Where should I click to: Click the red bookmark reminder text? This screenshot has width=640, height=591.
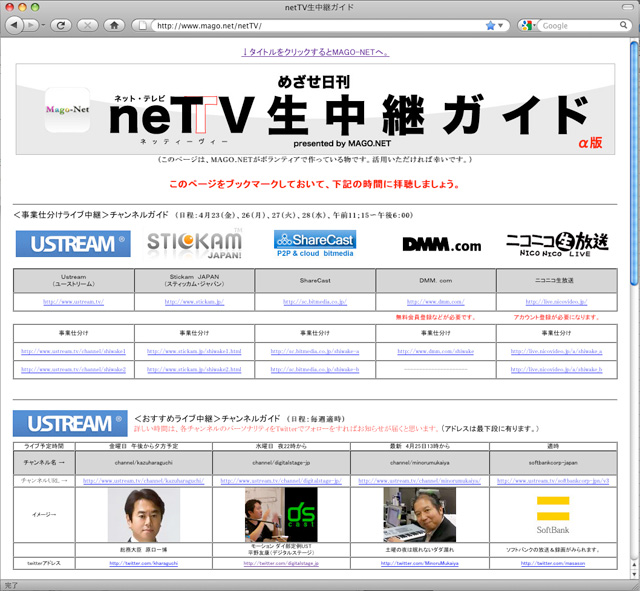coord(314,184)
